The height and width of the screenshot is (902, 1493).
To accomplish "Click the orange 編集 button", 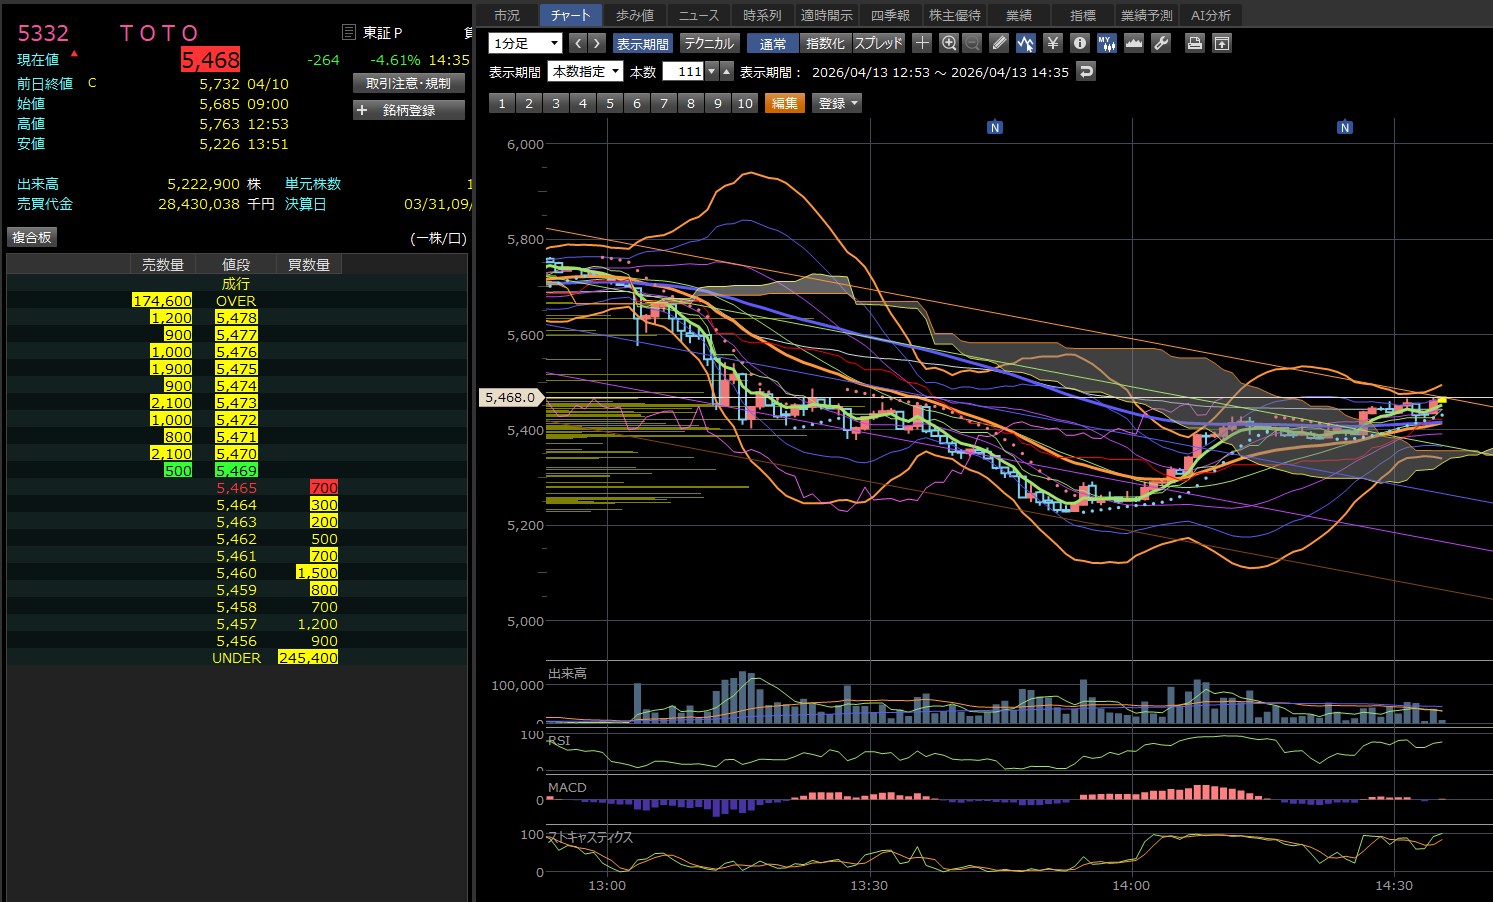I will (784, 103).
